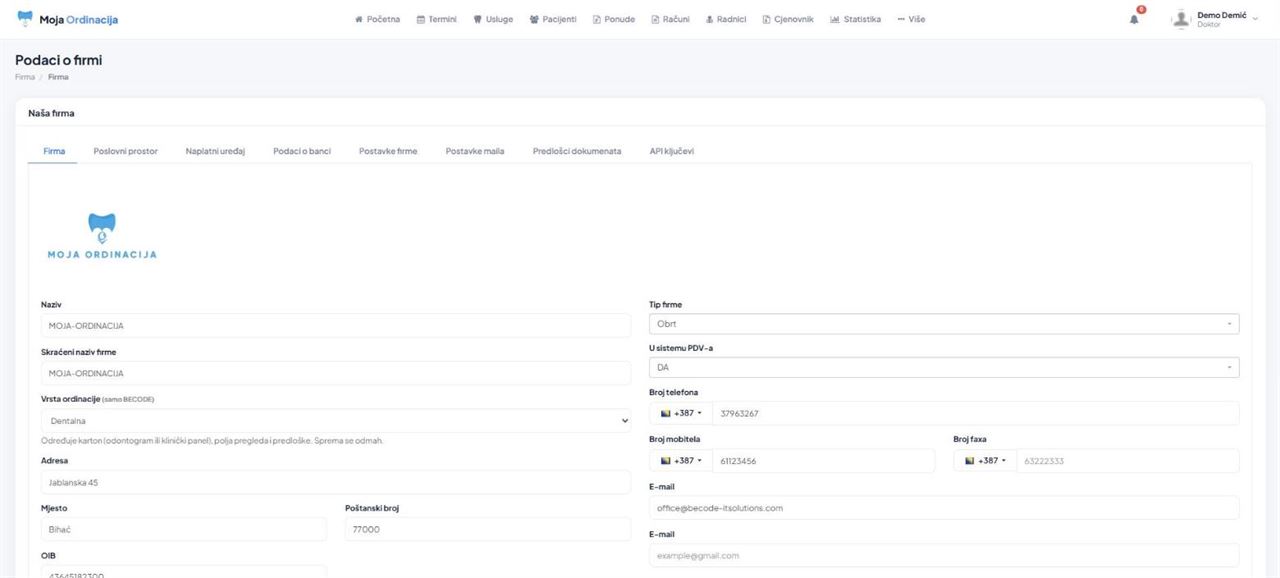
Task: Open the Naplatni uređaj tab
Action: pos(215,151)
